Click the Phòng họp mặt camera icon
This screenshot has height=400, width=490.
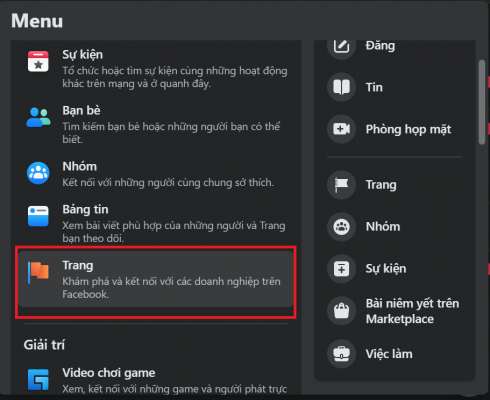[341, 129]
